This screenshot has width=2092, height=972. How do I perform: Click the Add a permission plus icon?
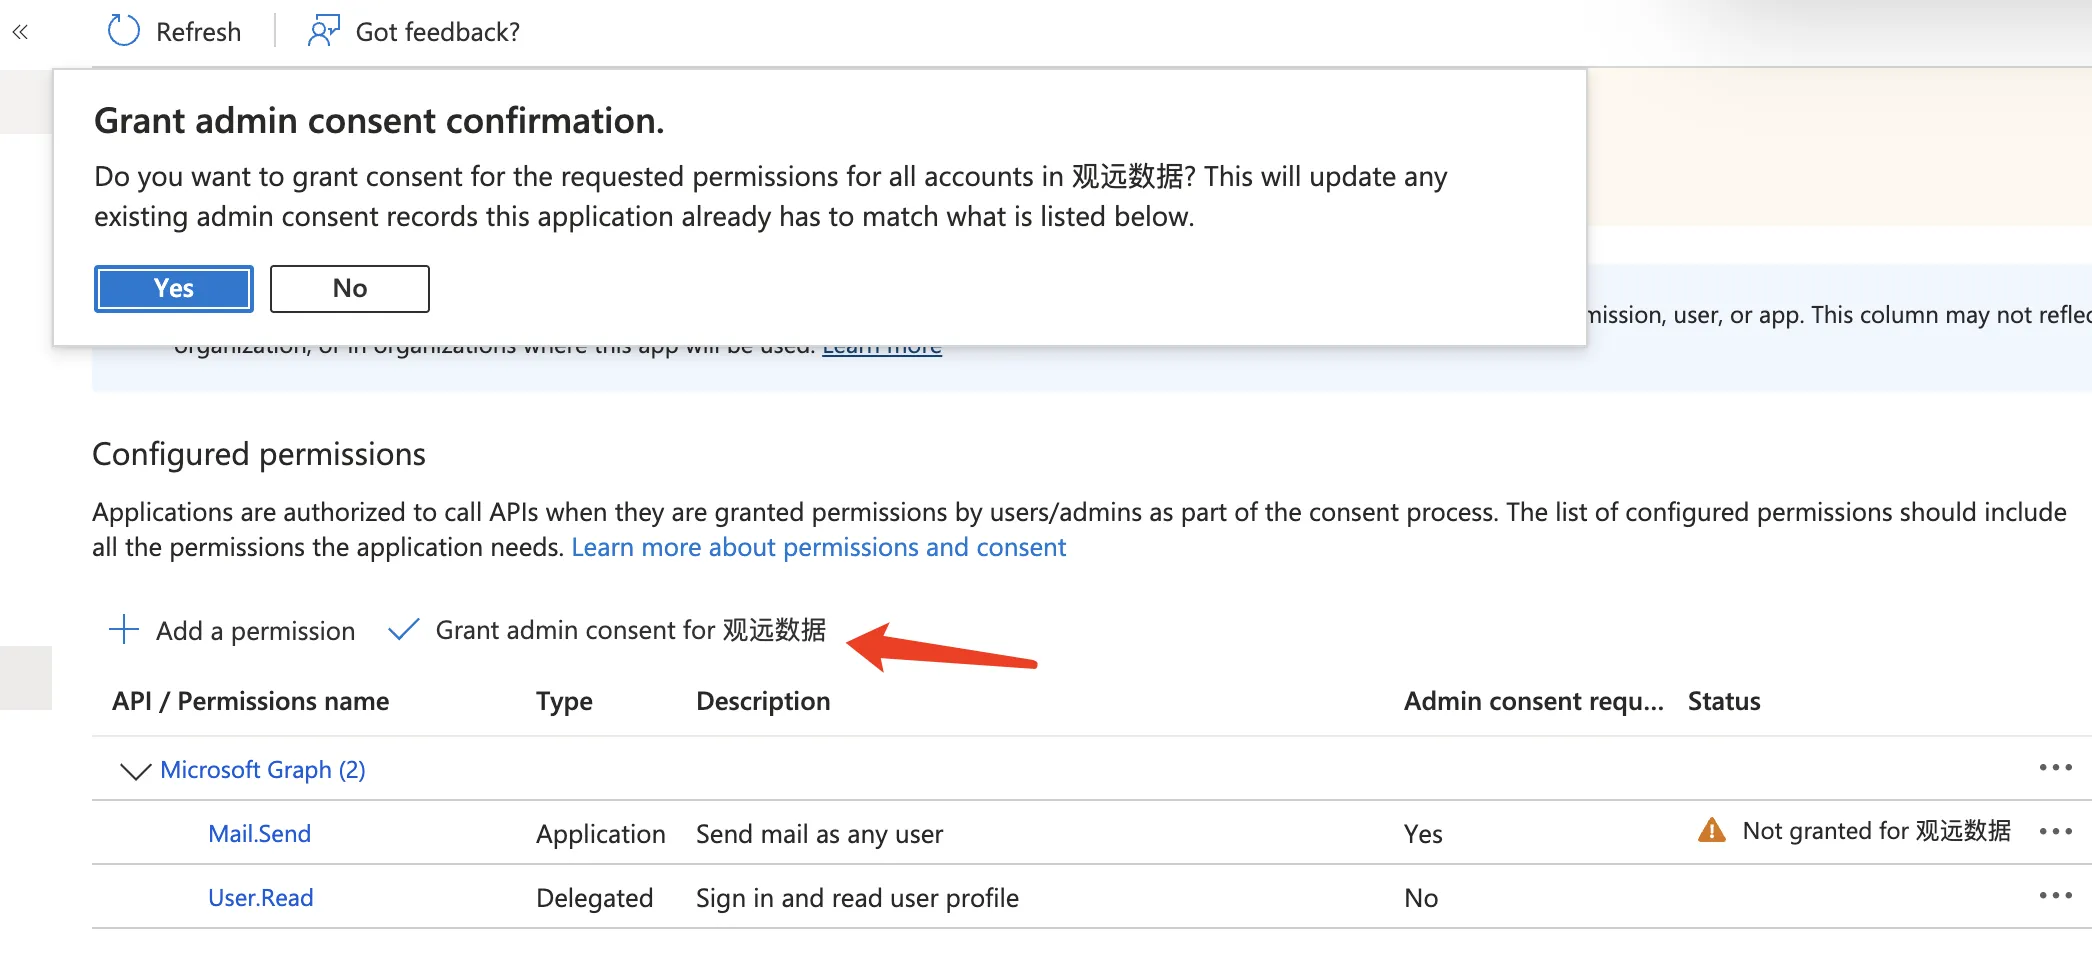(x=123, y=630)
